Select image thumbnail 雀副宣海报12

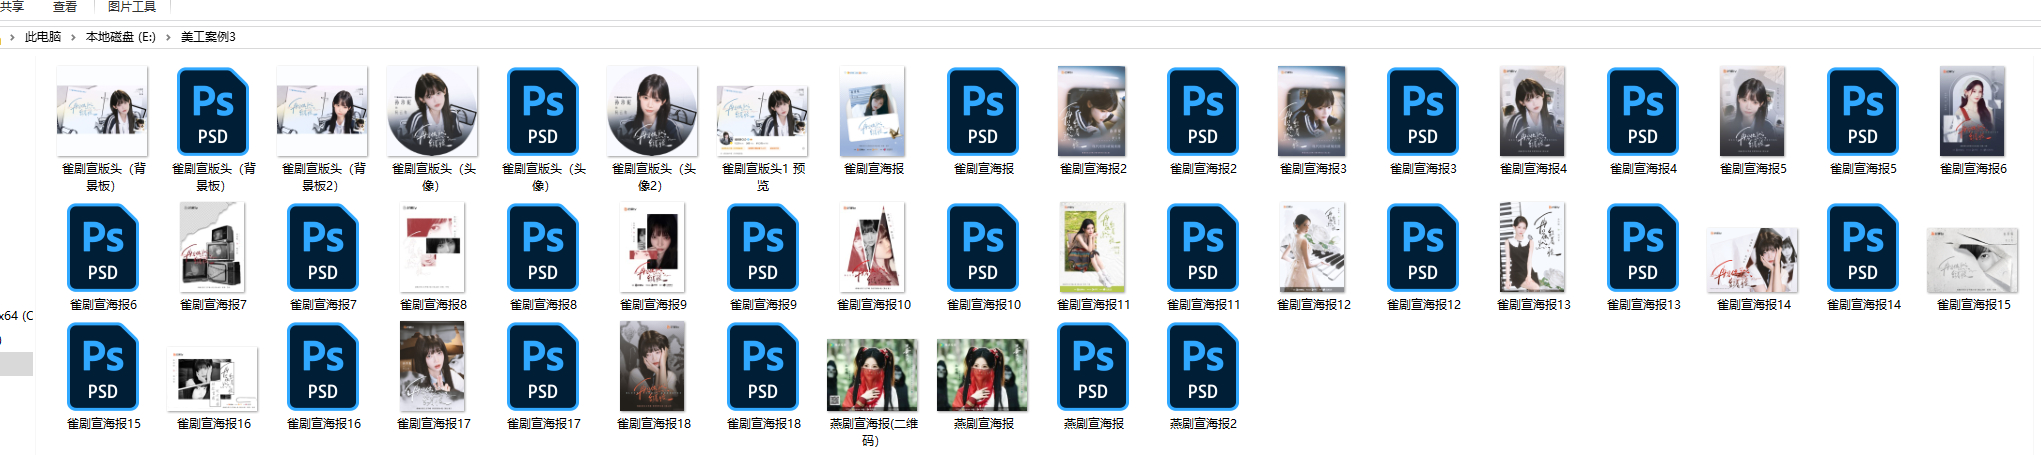click(1312, 247)
